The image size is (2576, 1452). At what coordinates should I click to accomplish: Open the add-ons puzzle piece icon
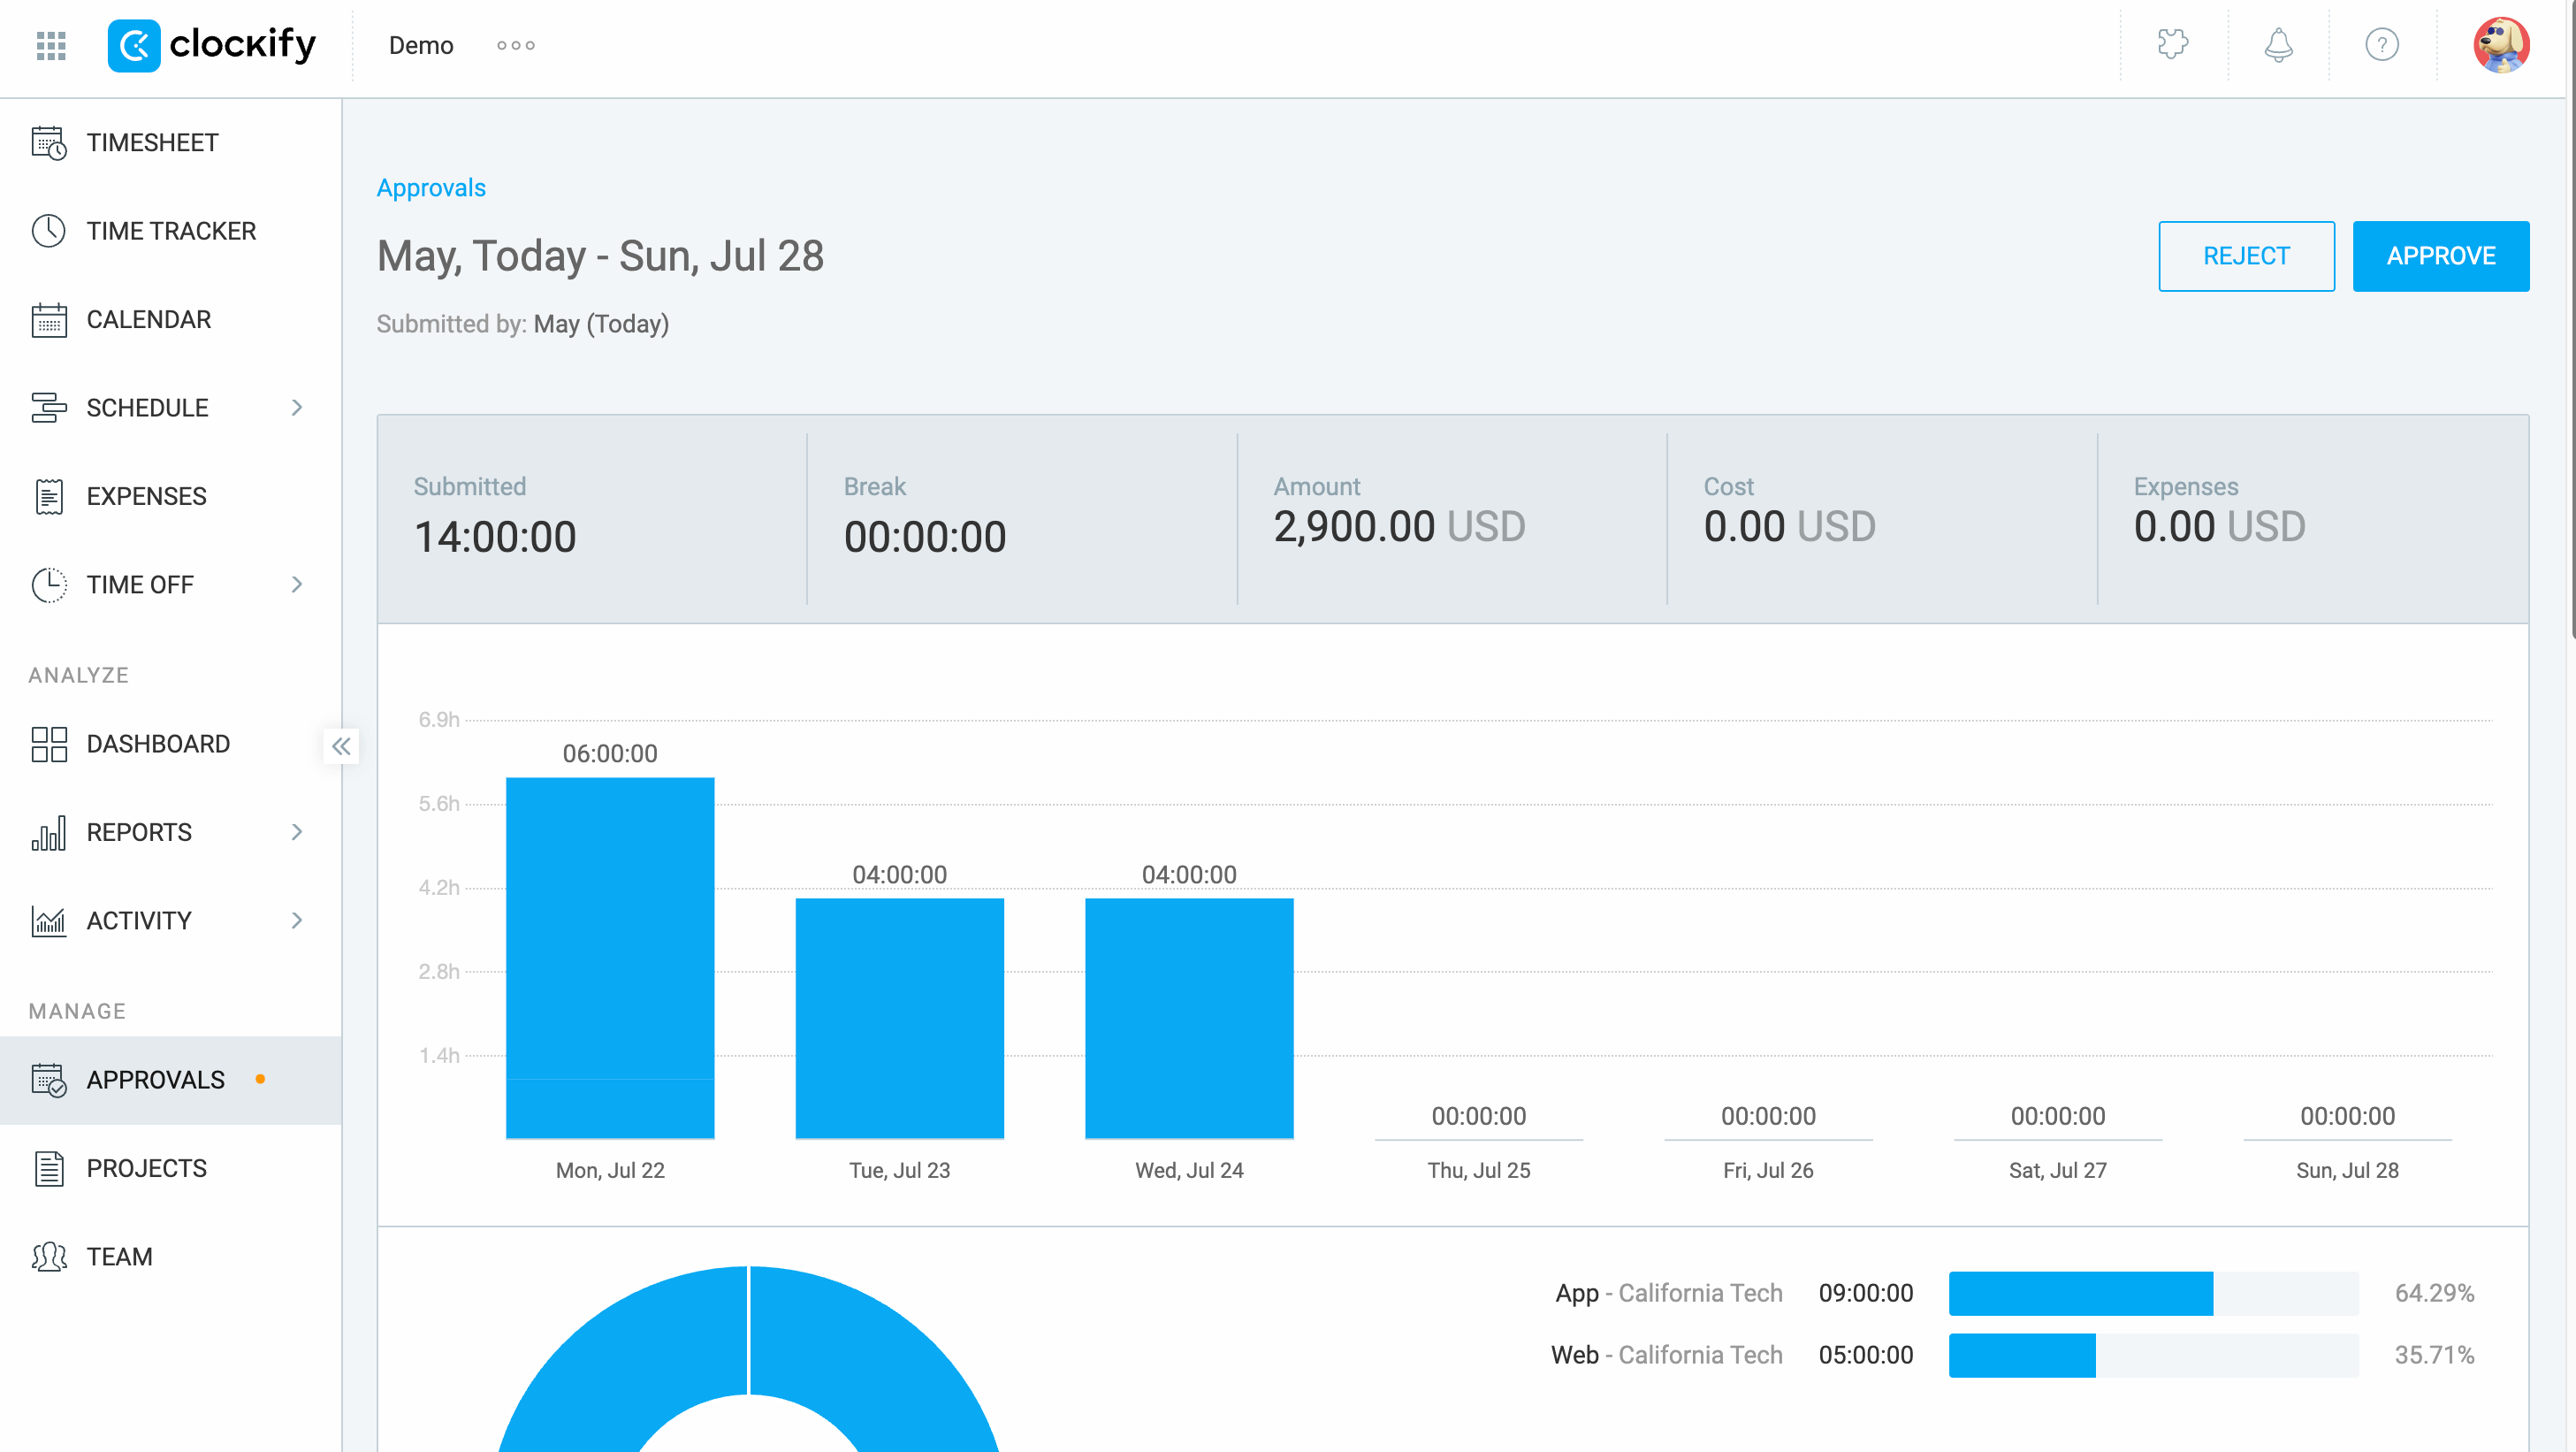click(x=2172, y=45)
